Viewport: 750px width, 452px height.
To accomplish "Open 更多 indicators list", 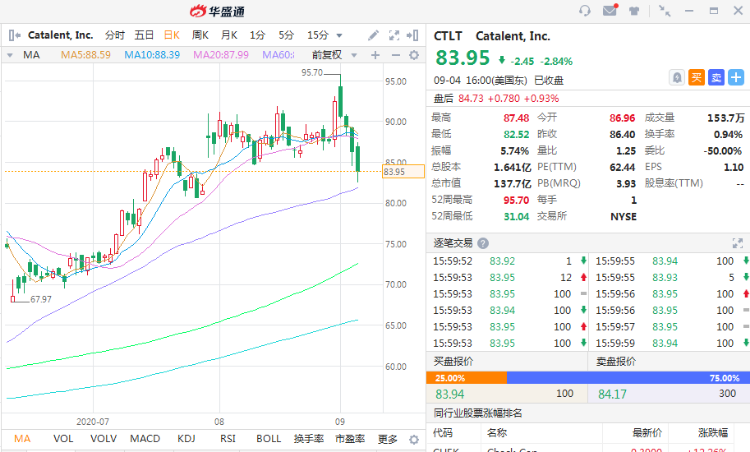I will [387, 439].
